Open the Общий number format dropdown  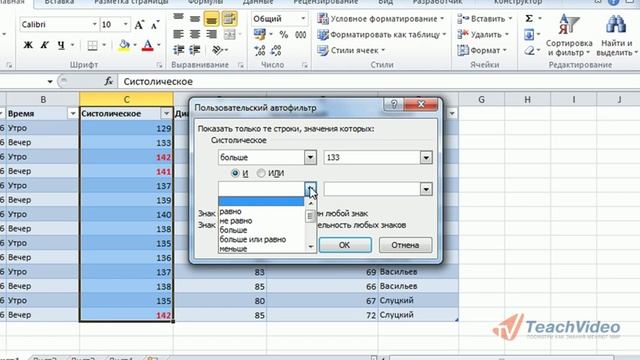click(x=303, y=19)
